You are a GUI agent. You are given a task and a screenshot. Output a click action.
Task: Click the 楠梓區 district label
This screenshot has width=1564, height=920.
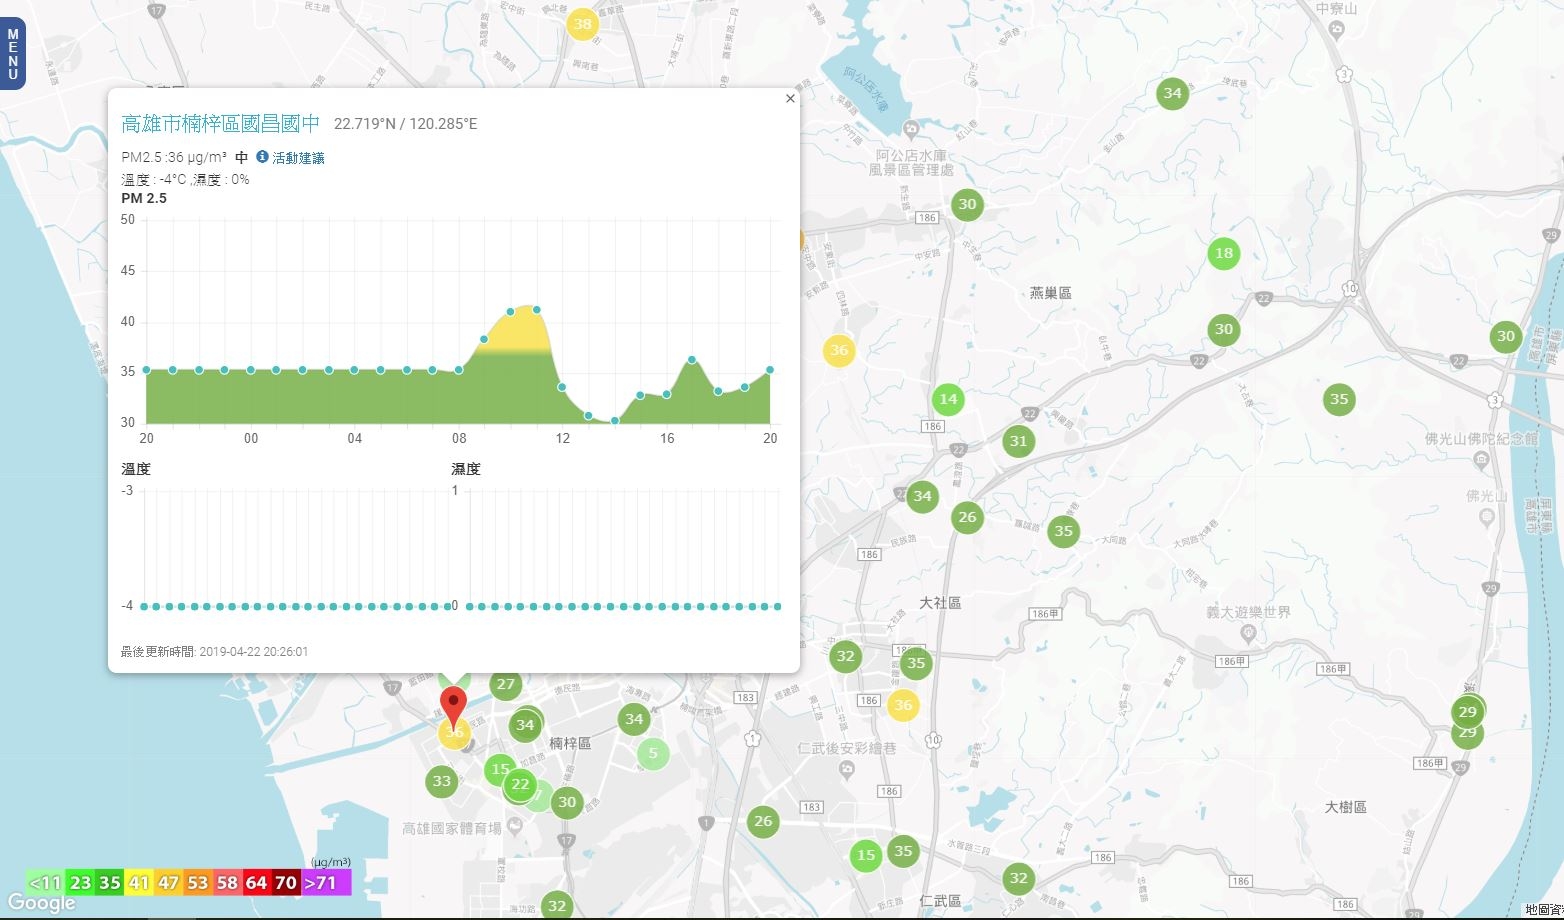pos(570,744)
